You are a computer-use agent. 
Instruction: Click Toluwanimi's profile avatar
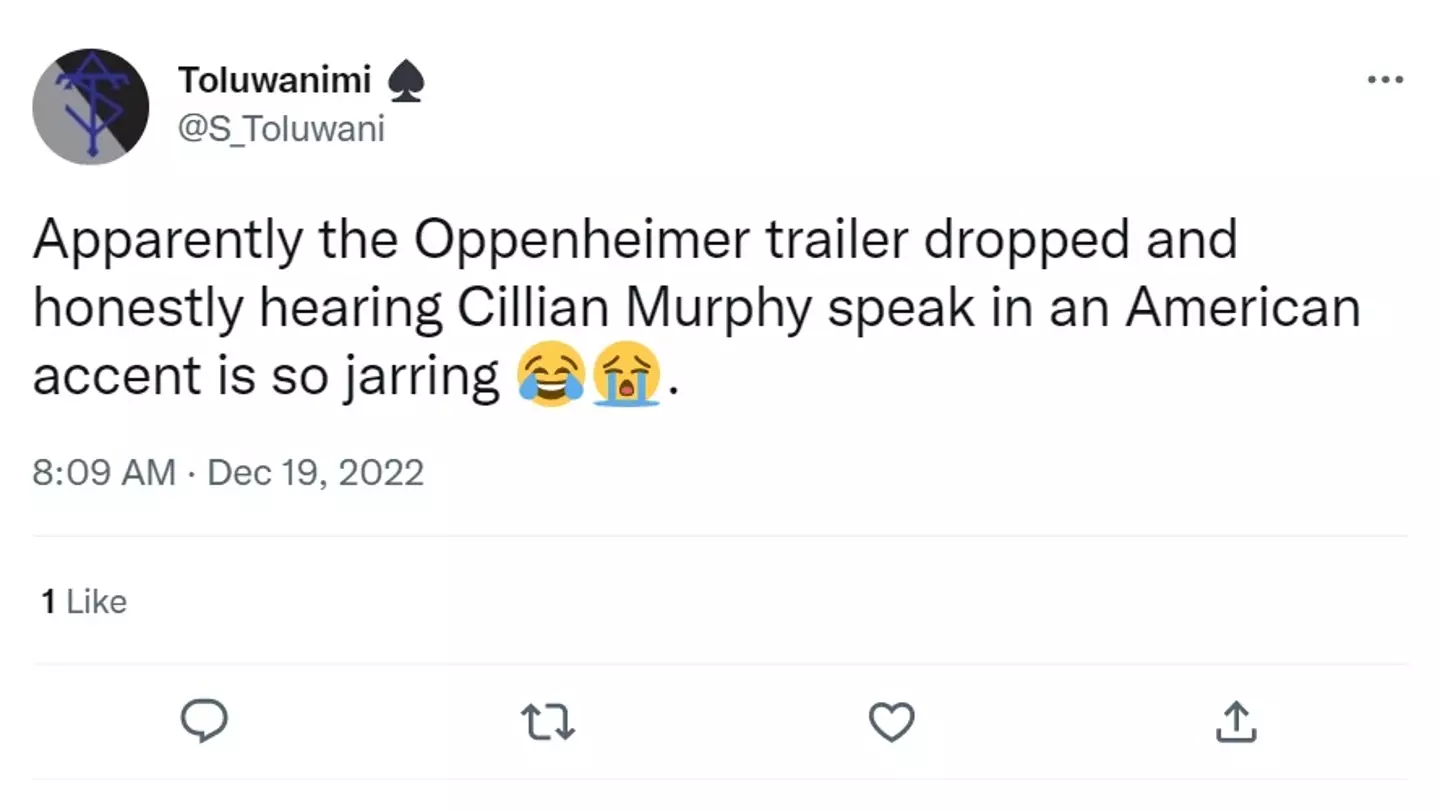click(91, 105)
